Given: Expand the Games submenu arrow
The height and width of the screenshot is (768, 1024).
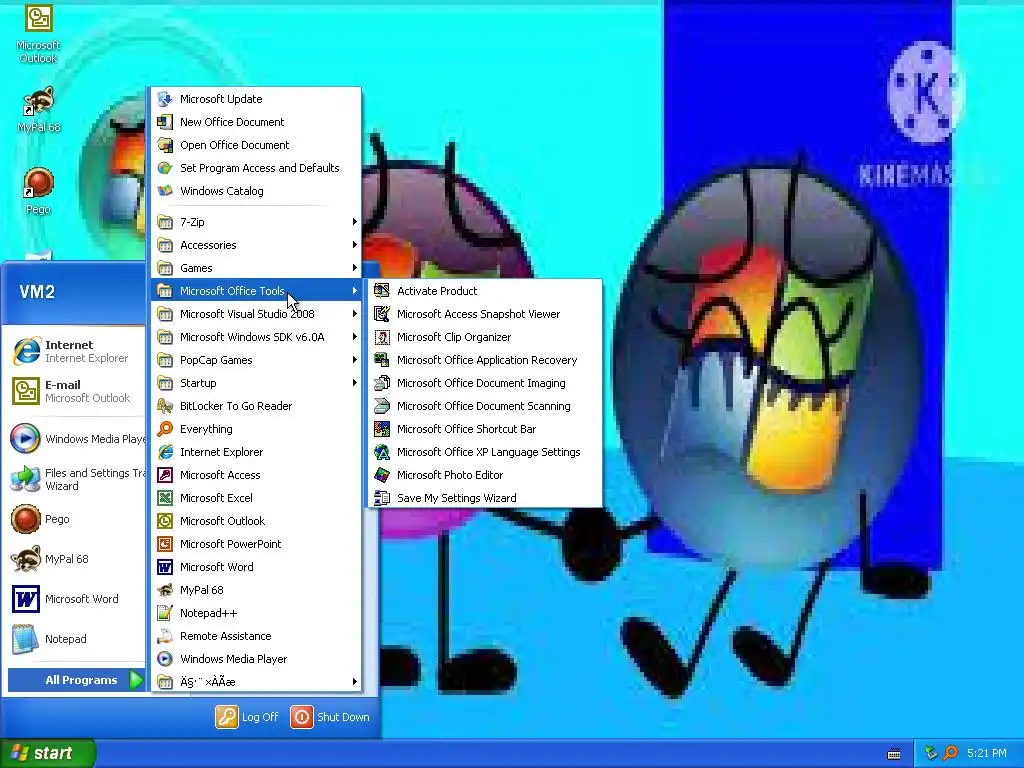Looking at the screenshot, I should tap(355, 268).
